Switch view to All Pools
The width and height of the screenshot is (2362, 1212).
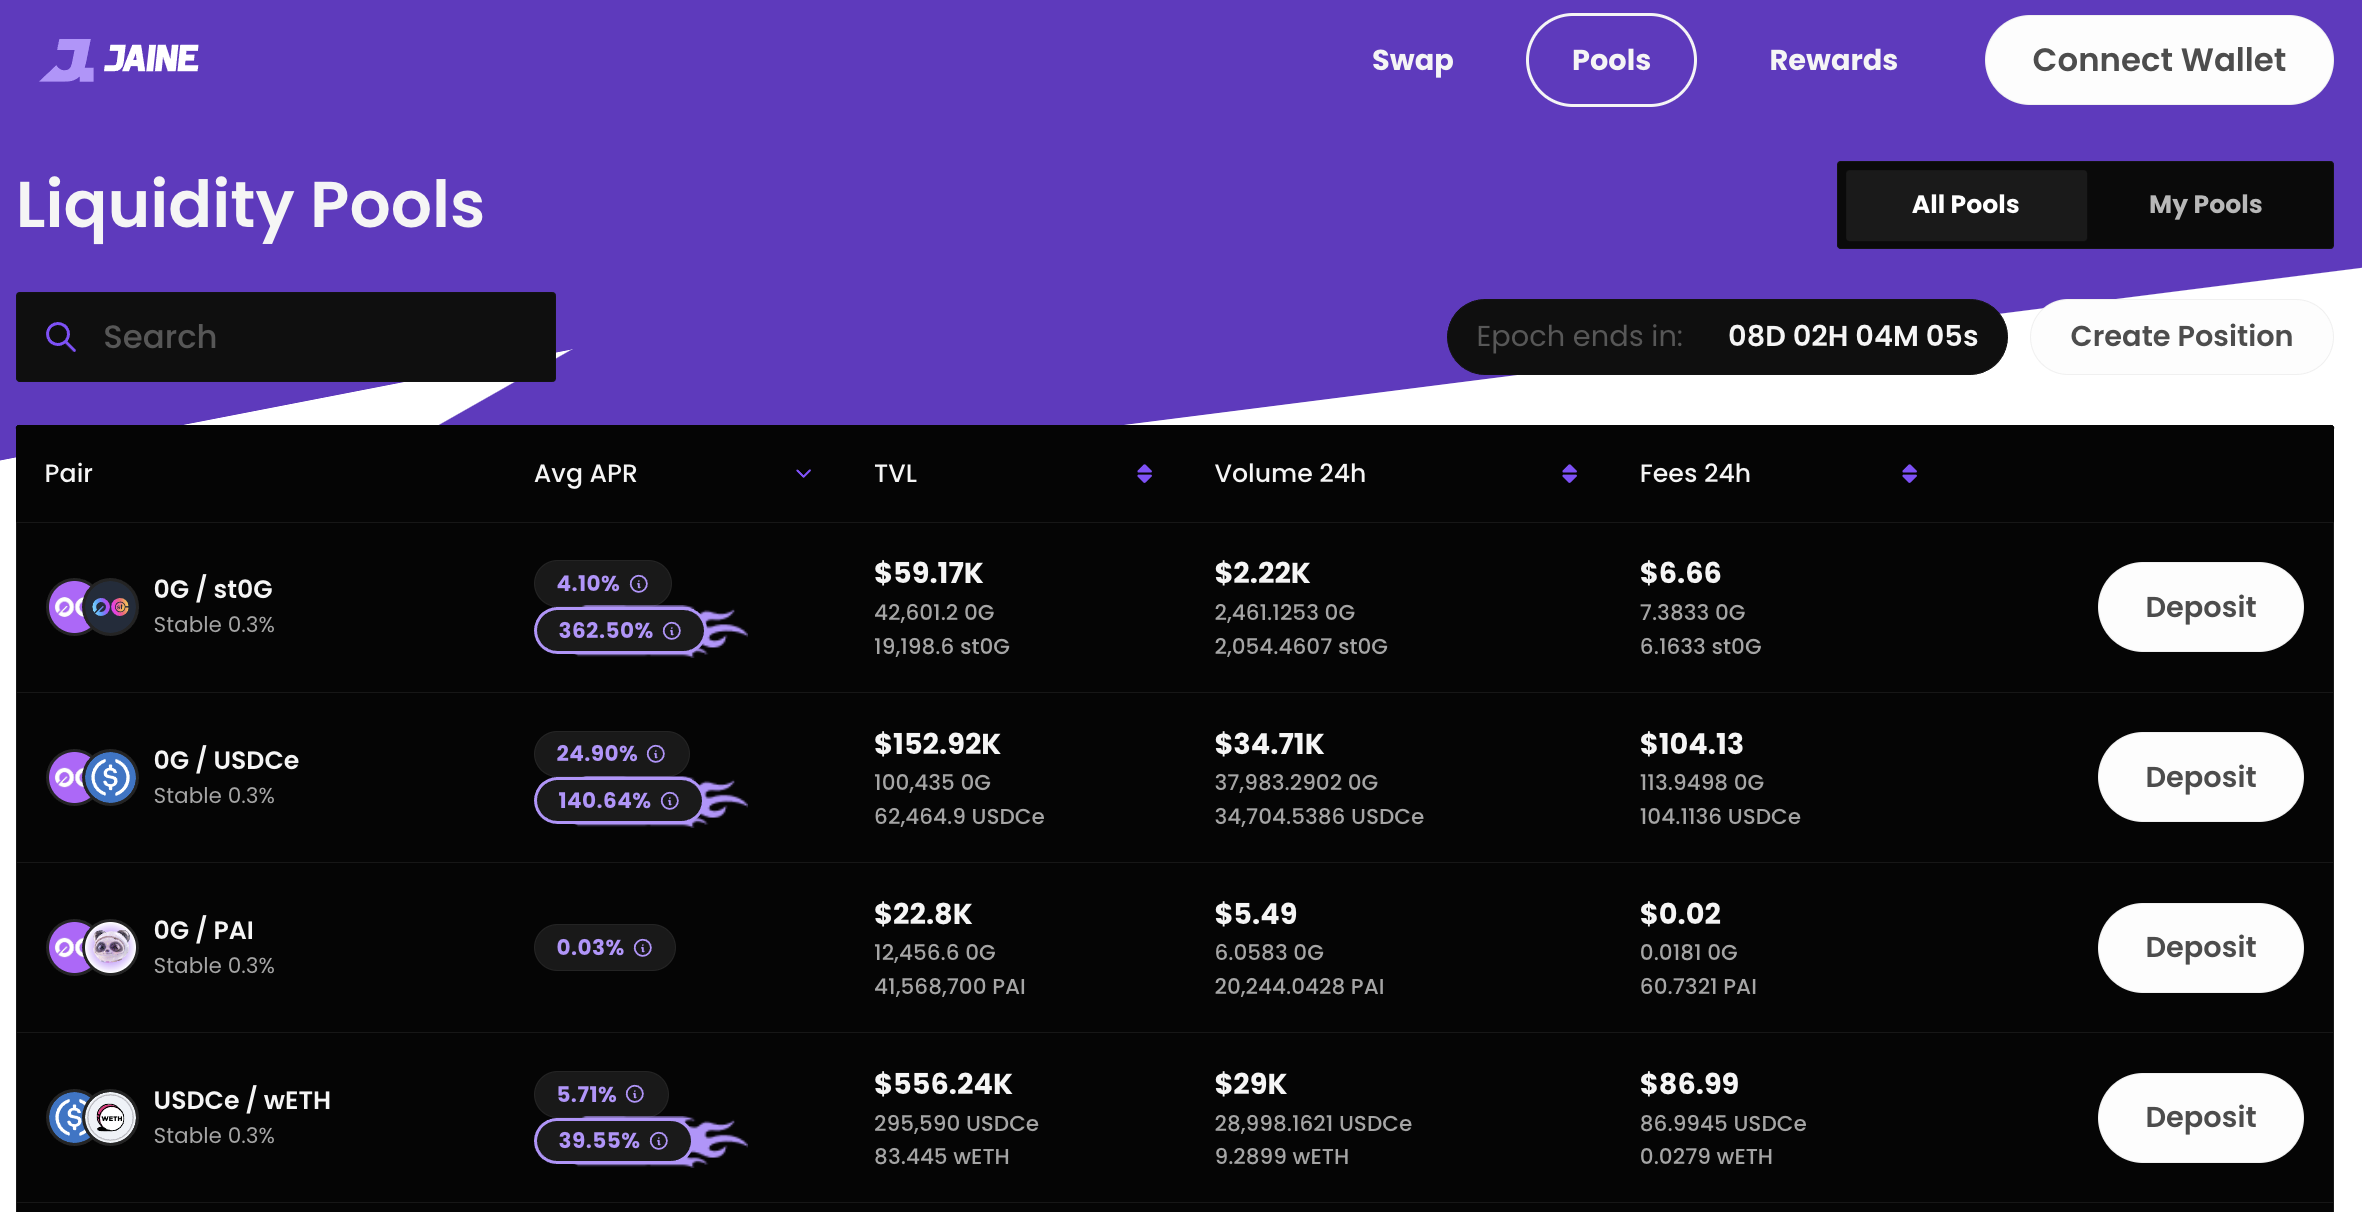click(1965, 205)
